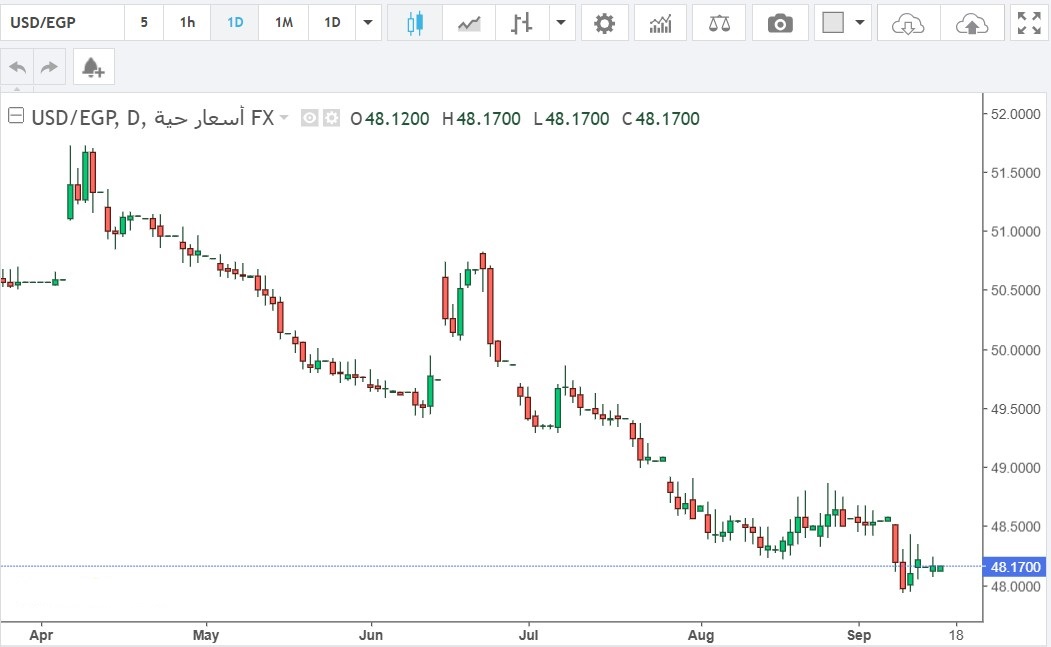Click the Jul label on time axis

(528, 635)
